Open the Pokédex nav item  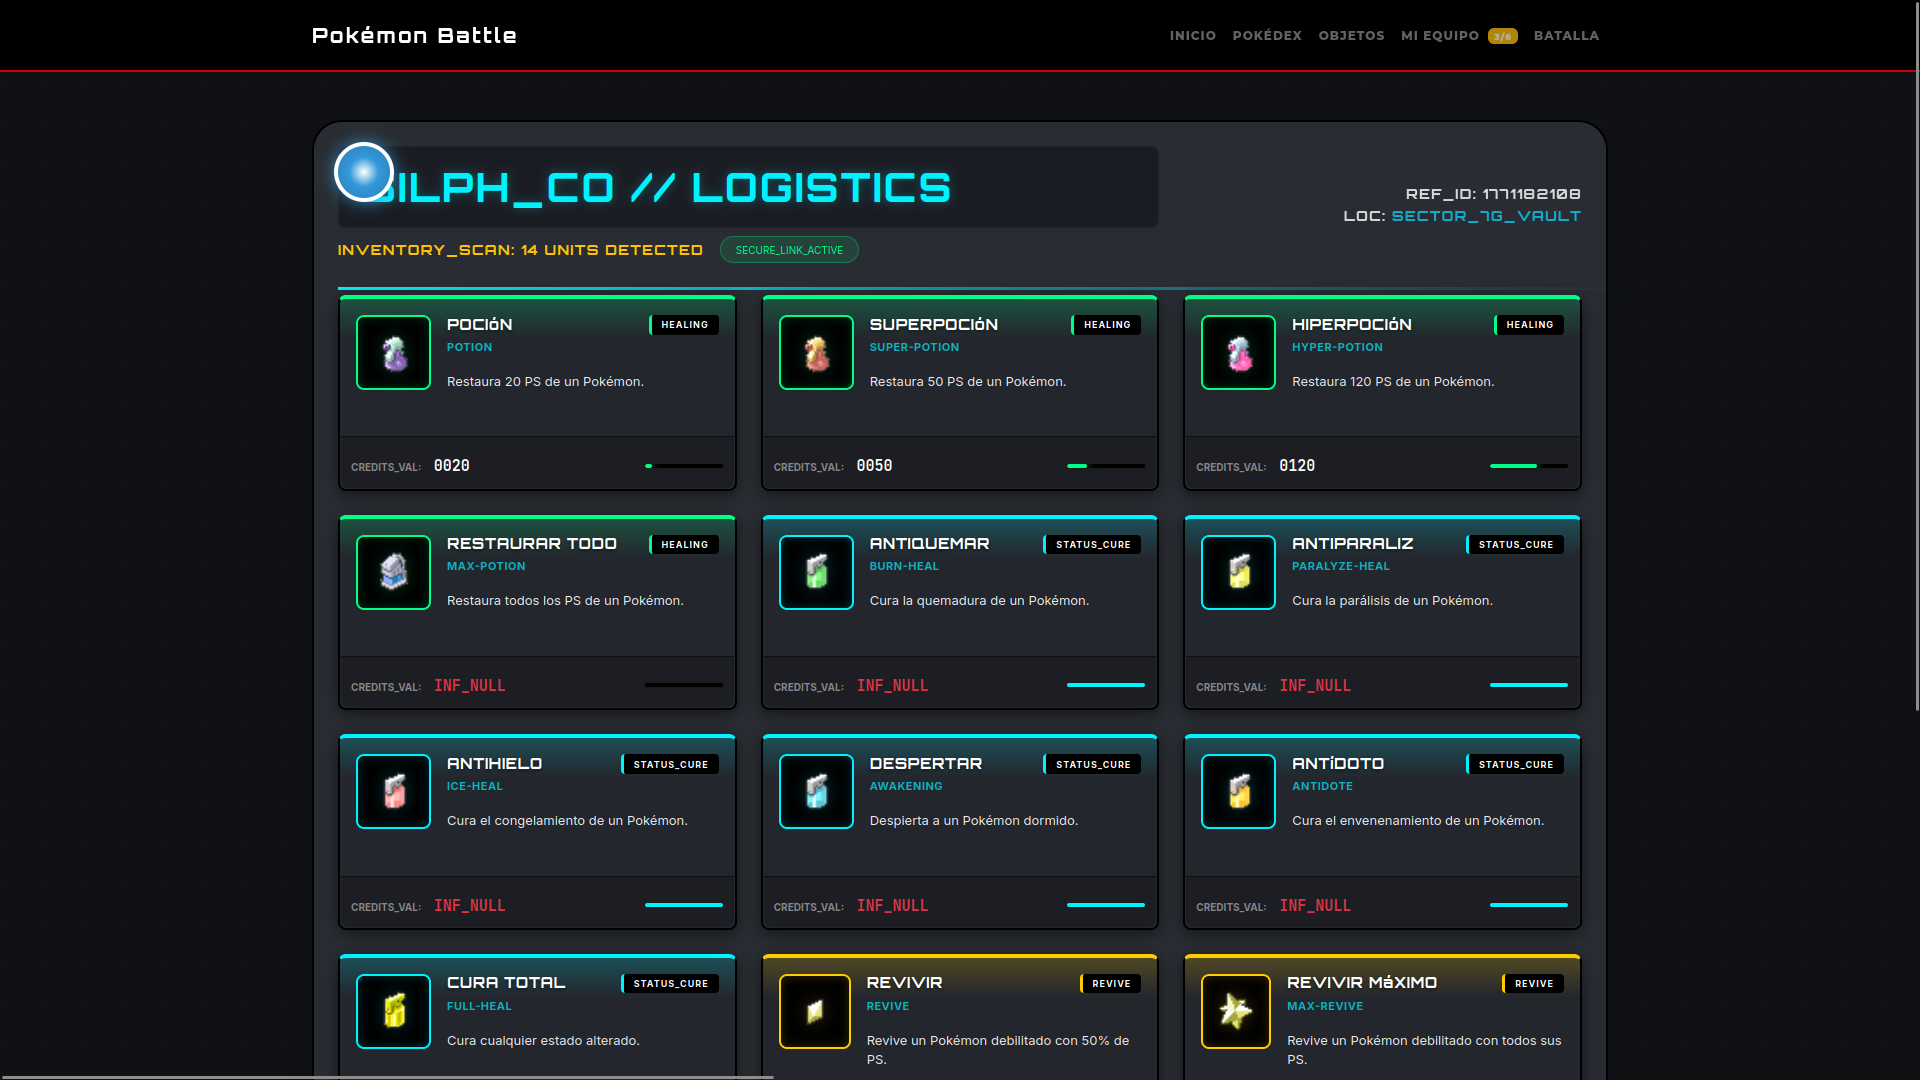(x=1267, y=36)
